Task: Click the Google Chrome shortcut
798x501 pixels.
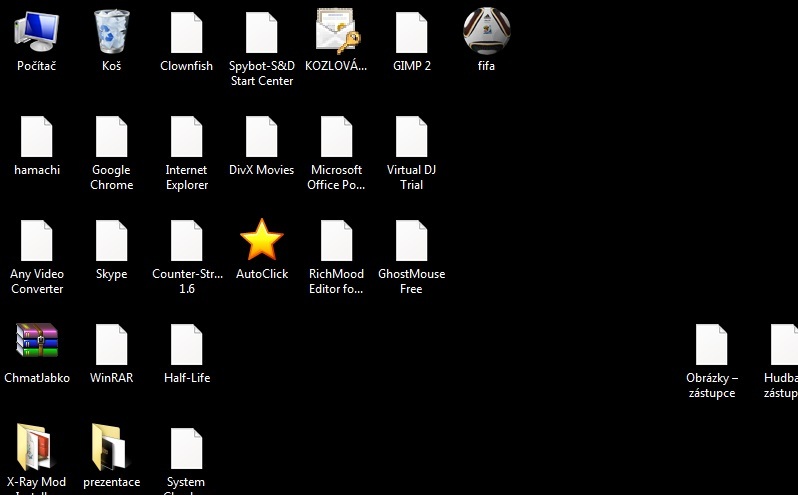Action: [111, 137]
